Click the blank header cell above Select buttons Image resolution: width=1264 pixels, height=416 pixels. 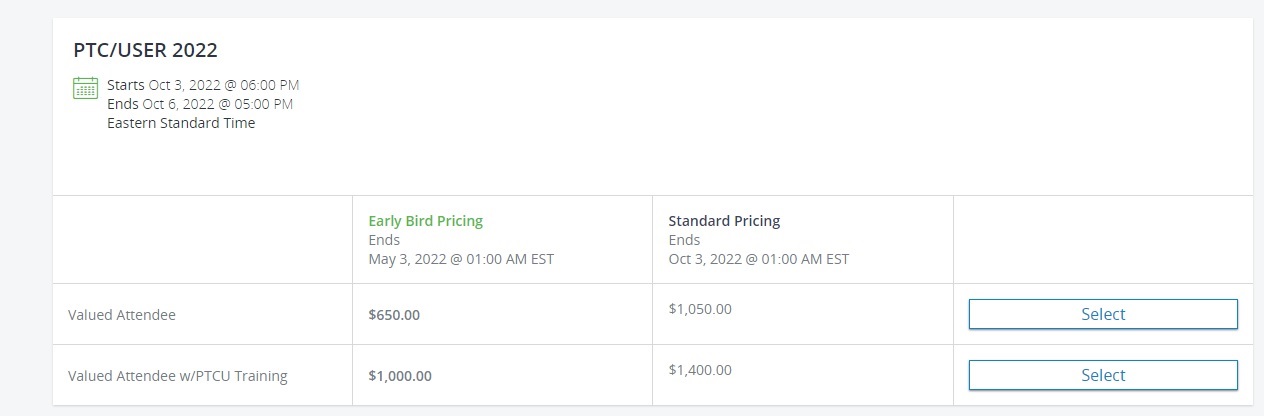click(1102, 240)
